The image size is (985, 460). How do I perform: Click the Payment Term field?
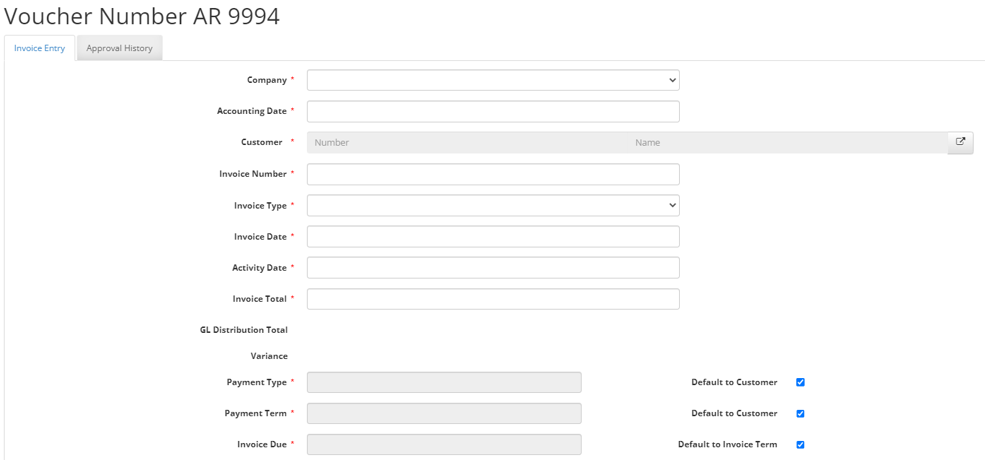coord(444,413)
